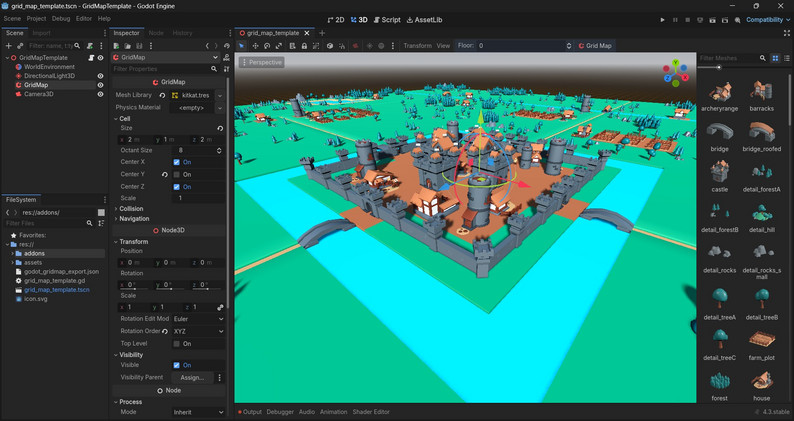This screenshot has width=794, height=421.
Task: Expand the assets folder in FileSystem
Action: click(x=13, y=262)
